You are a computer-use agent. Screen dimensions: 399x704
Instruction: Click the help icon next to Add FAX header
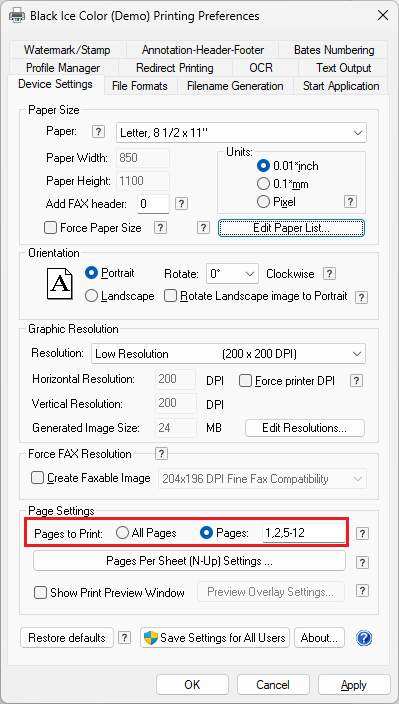click(x=181, y=203)
